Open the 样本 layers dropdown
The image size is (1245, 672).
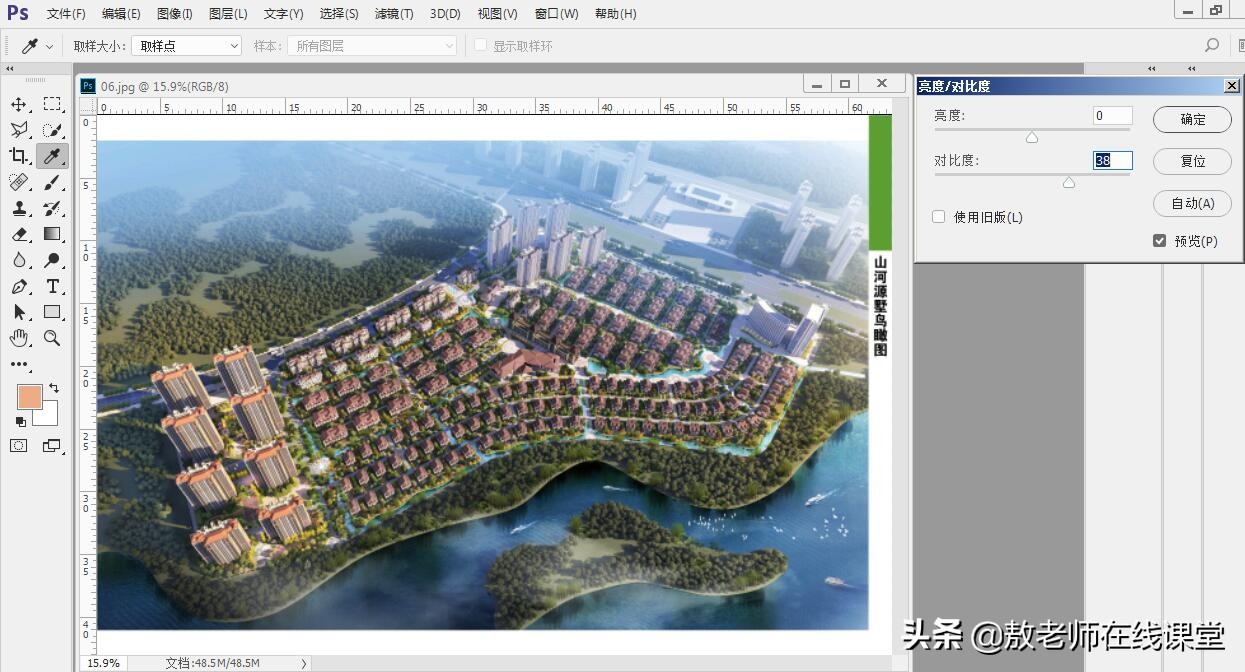371,45
